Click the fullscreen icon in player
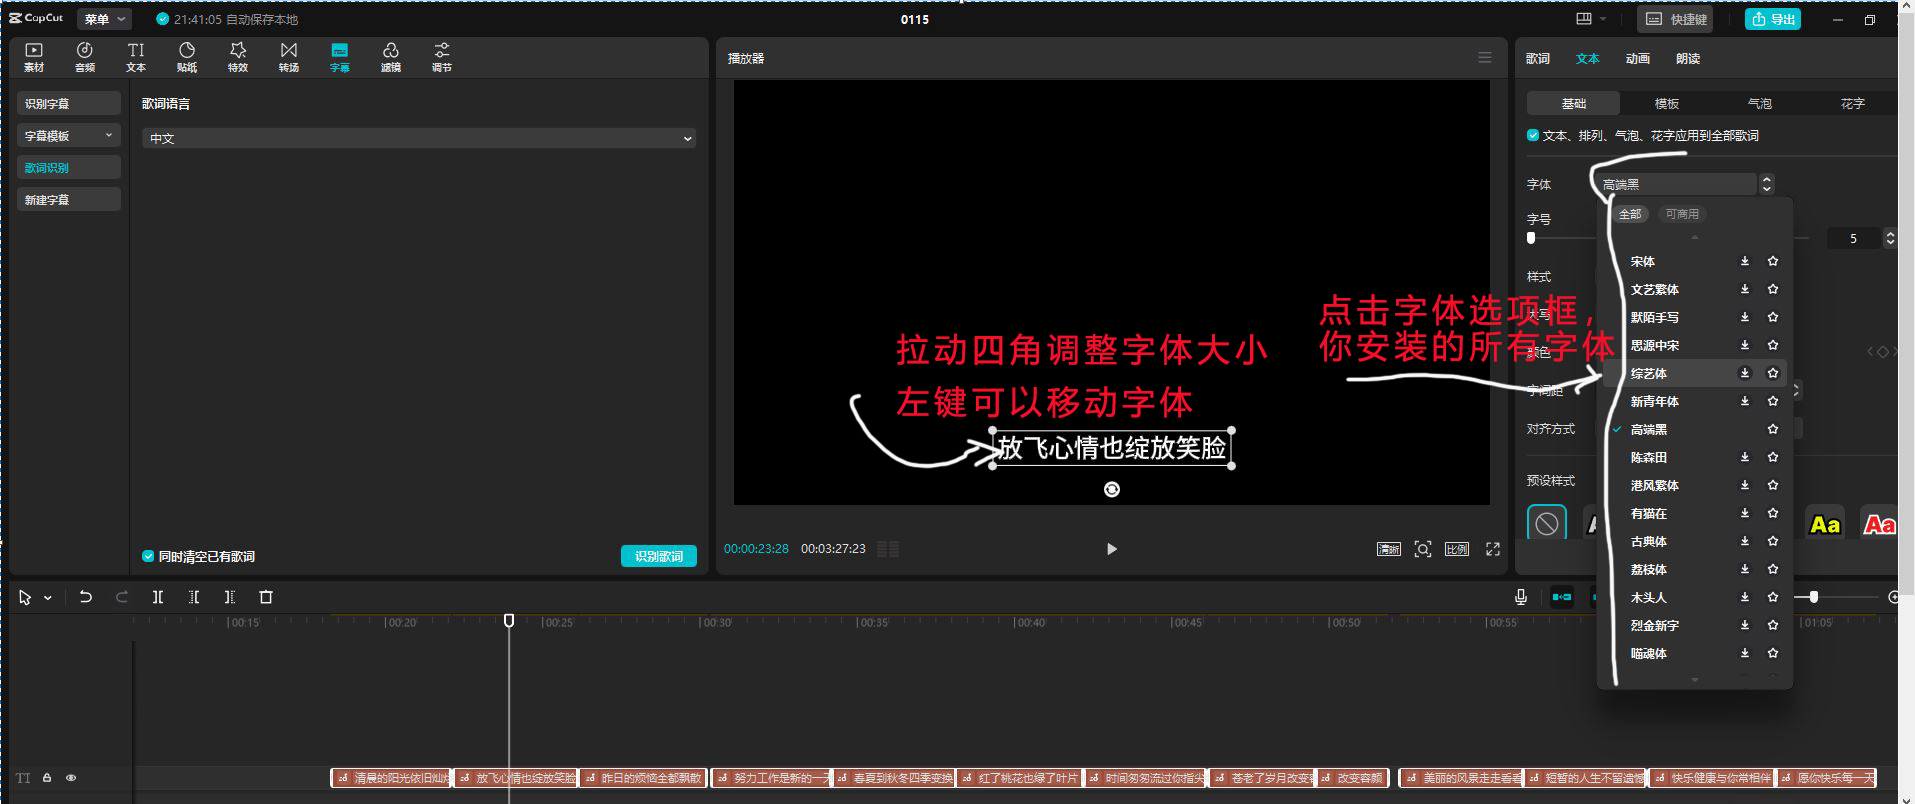 1493,549
